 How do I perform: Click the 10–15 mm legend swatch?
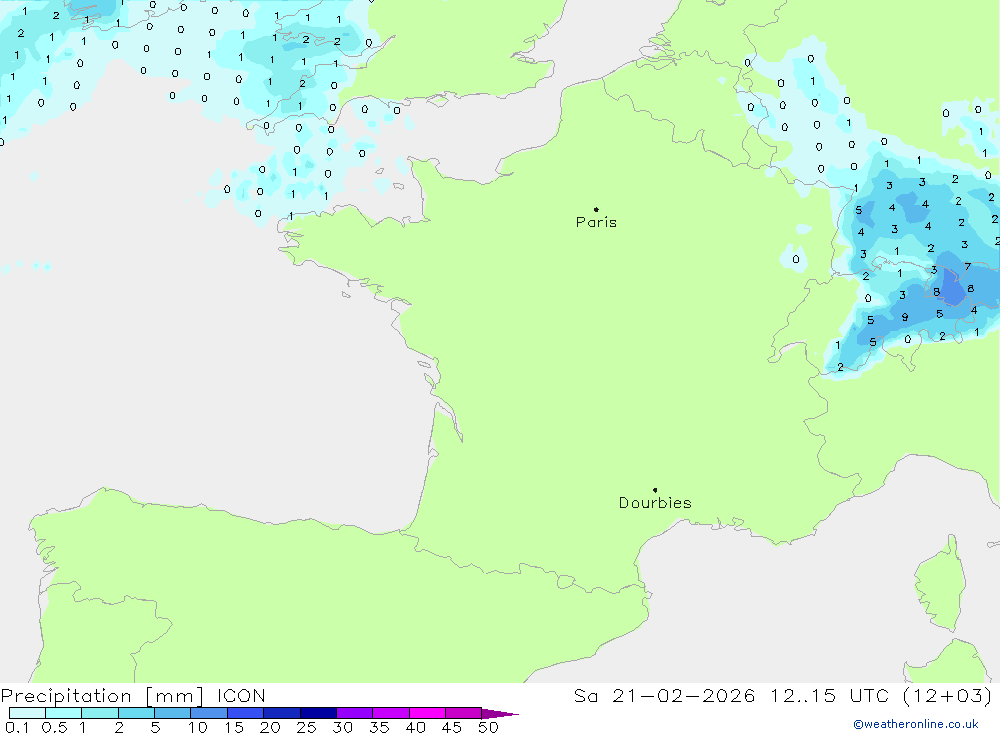point(209,713)
